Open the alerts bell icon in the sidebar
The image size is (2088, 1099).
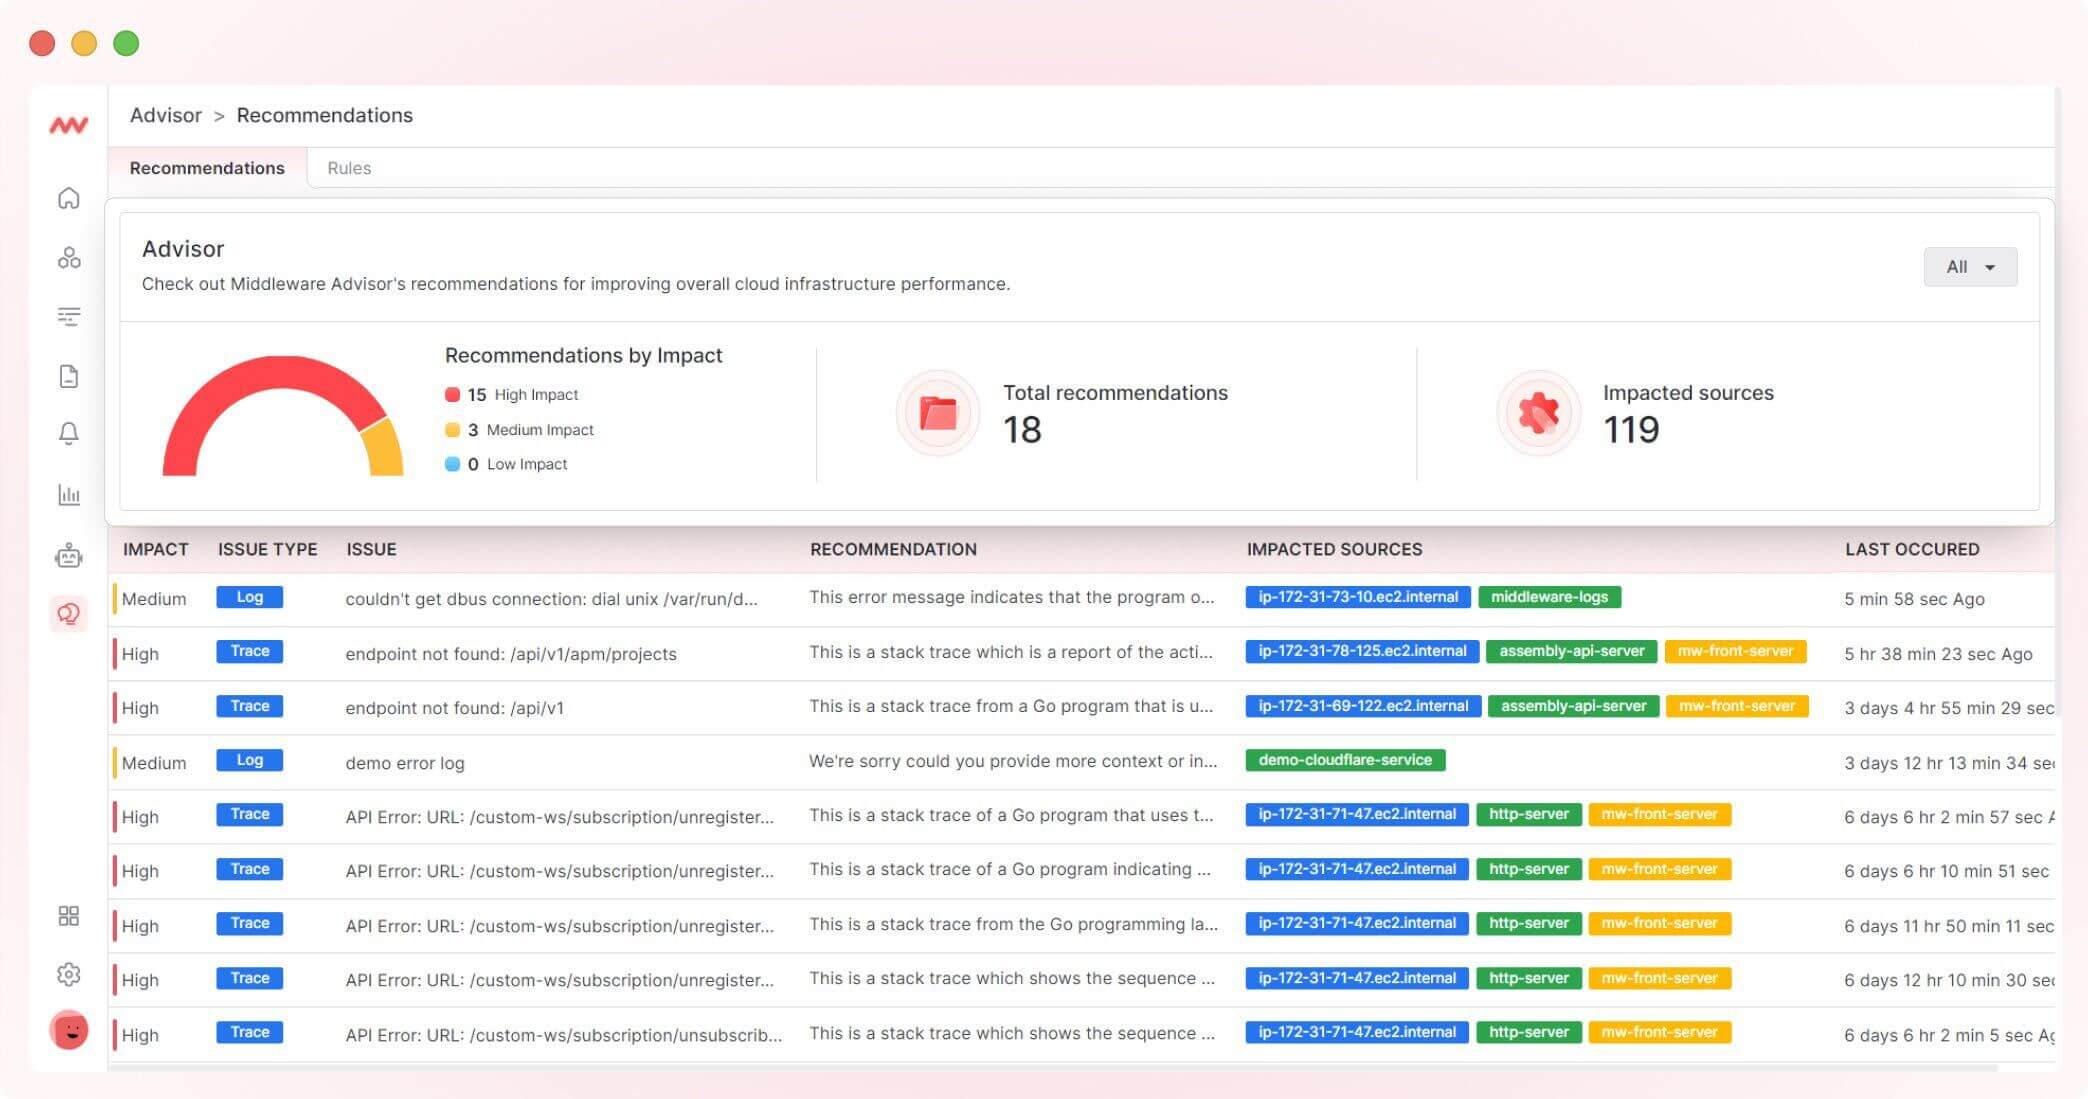[x=68, y=434]
